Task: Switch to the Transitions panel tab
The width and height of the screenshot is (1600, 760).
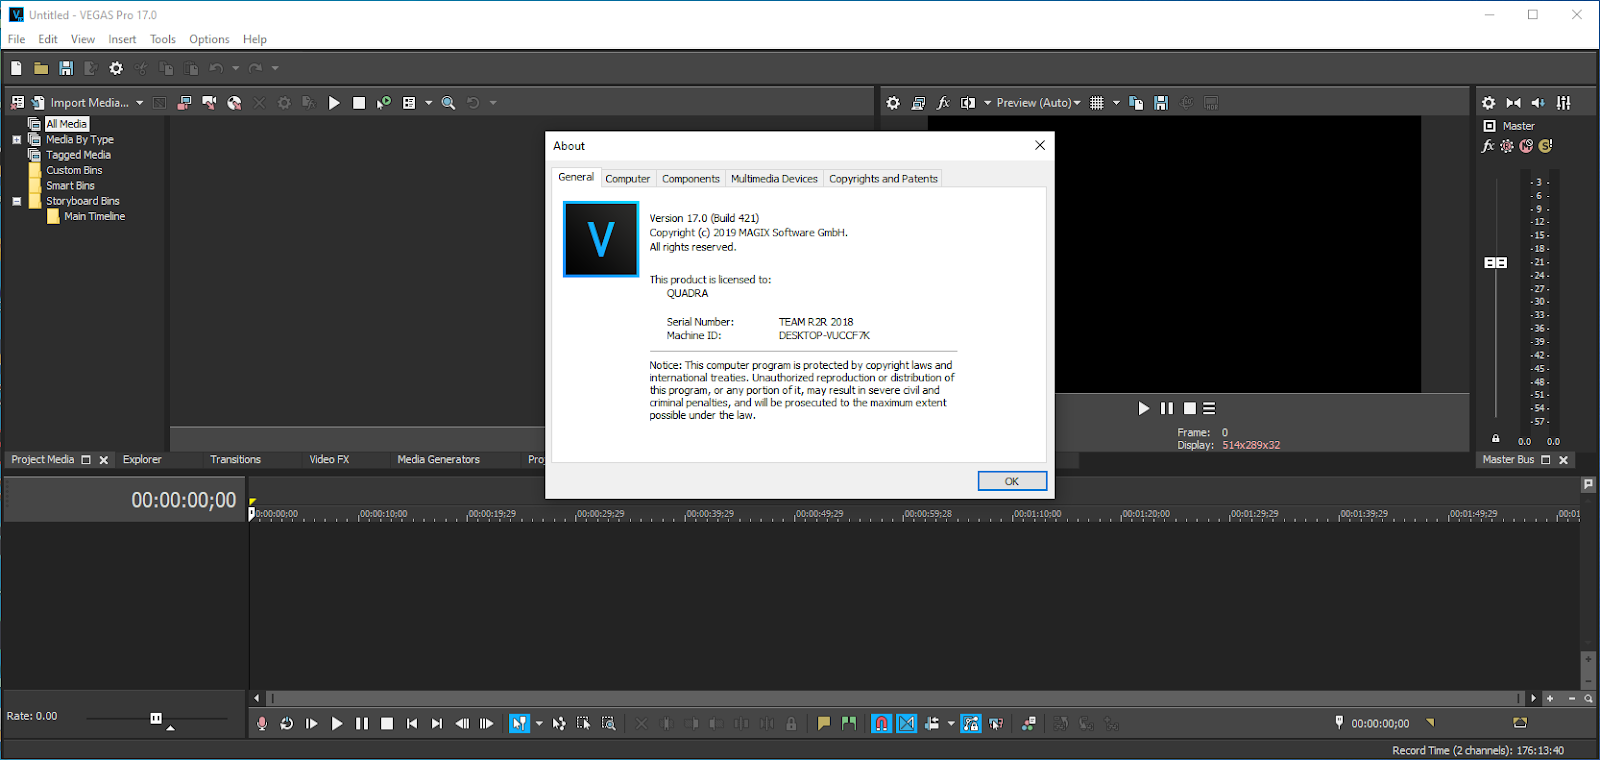Action: coord(235,460)
